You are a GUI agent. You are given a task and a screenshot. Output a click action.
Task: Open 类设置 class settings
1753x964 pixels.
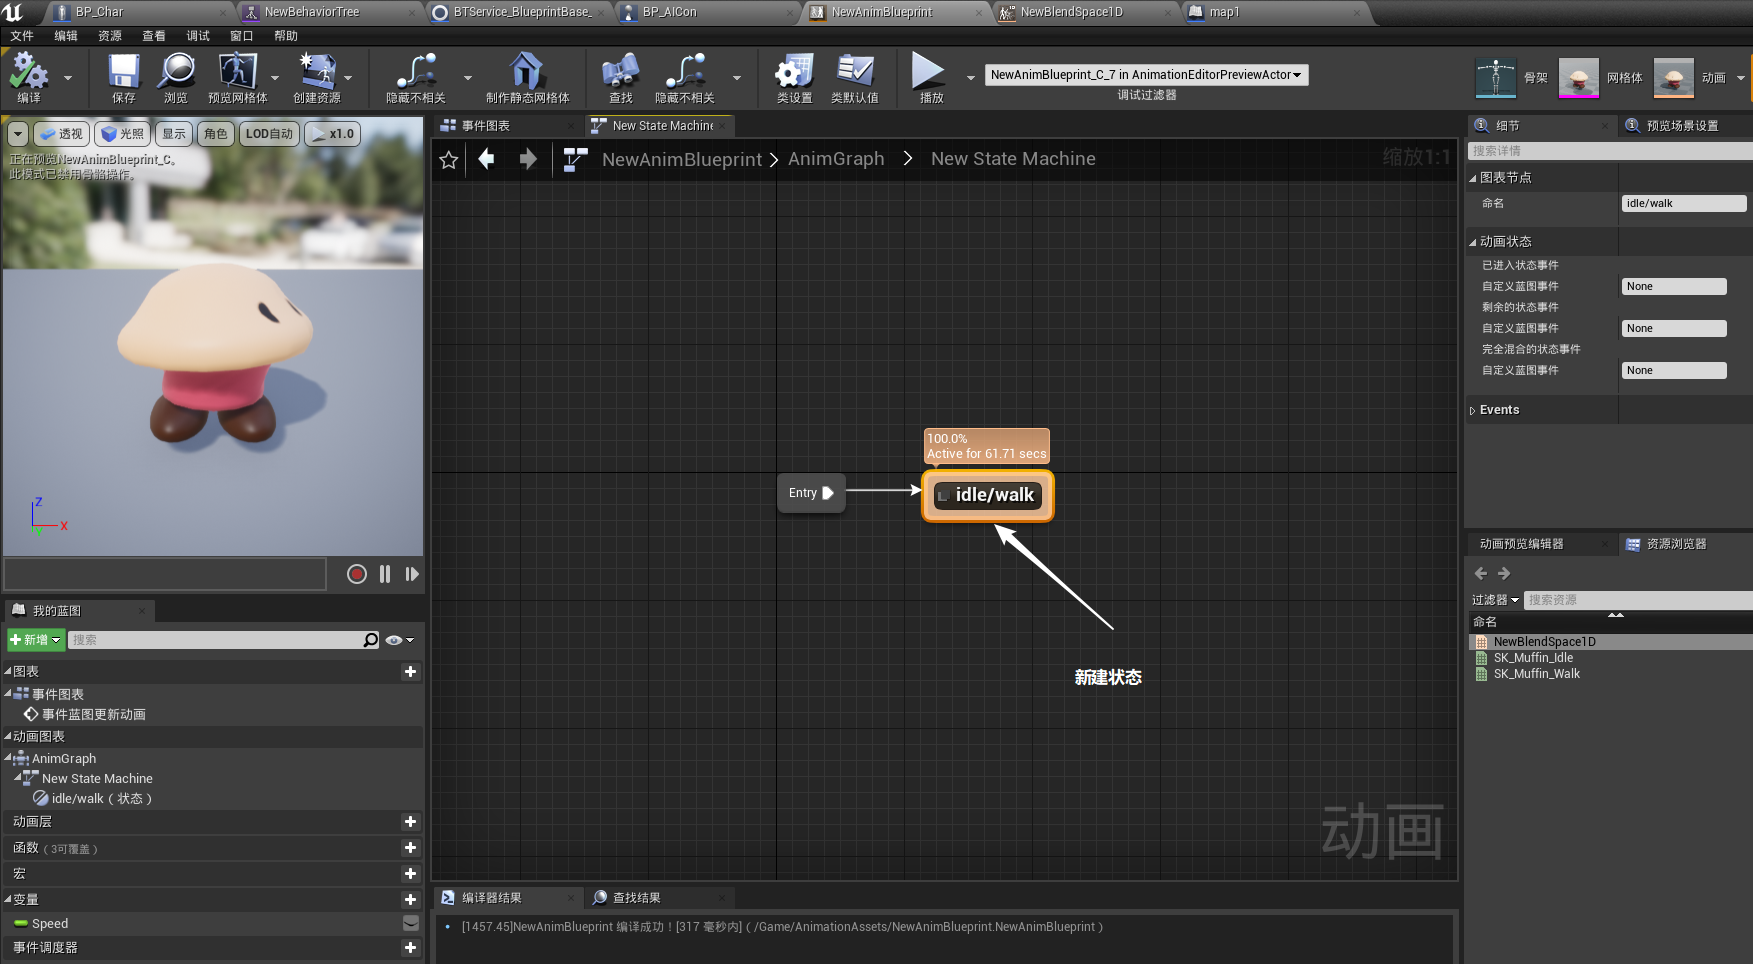(795, 78)
